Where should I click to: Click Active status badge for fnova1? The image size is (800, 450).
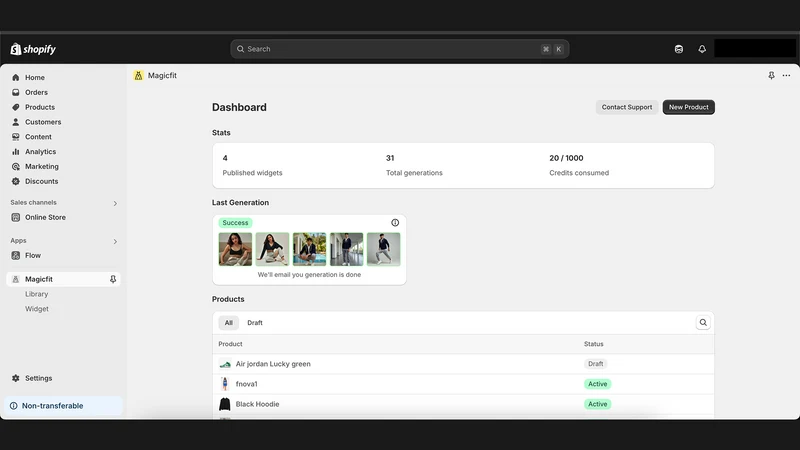(597, 384)
